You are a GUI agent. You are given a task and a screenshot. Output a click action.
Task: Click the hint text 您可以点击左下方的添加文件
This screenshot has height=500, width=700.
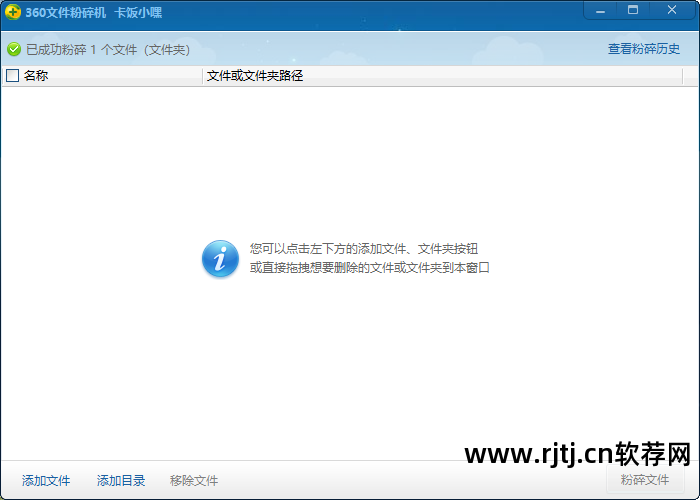363,249
